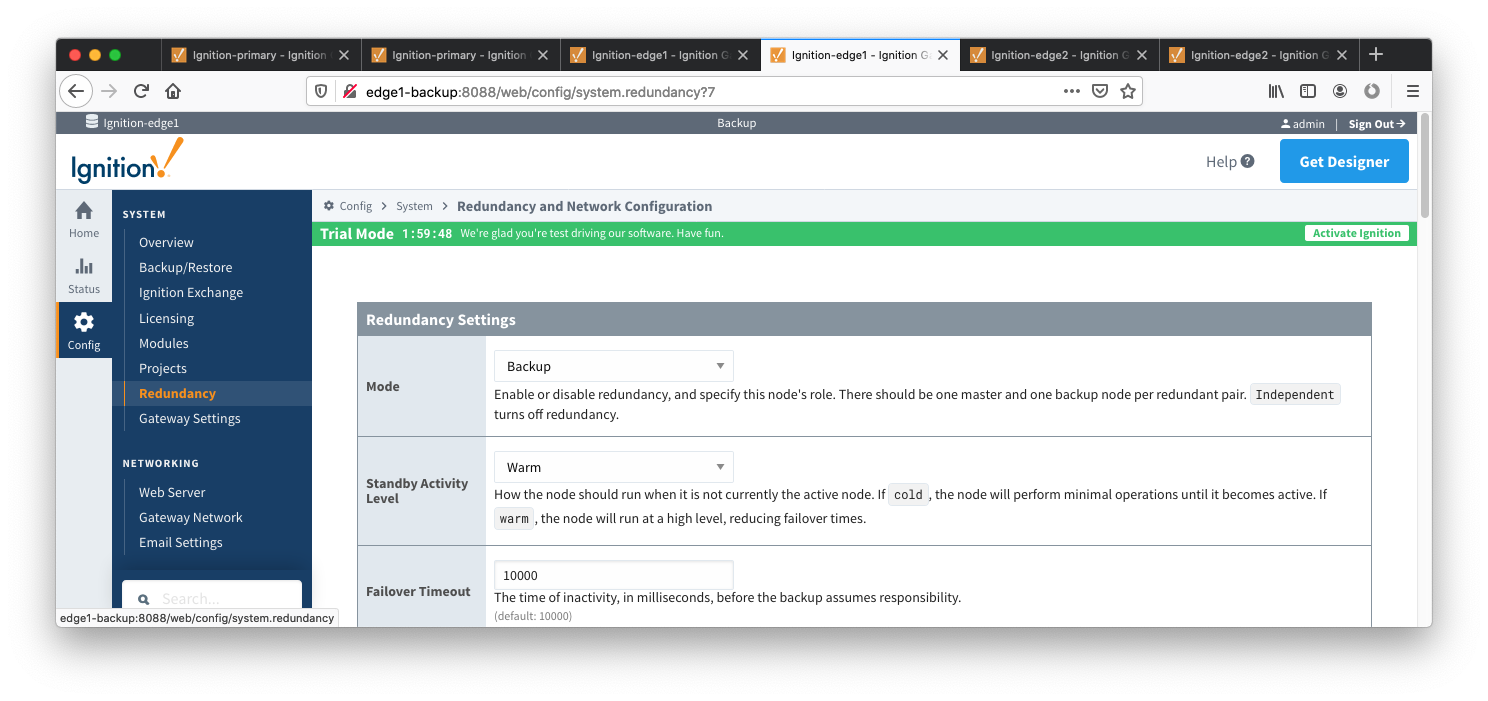Image resolution: width=1488 pixels, height=701 pixels.
Task: Open Email Settings under Networking
Action: pos(181,542)
